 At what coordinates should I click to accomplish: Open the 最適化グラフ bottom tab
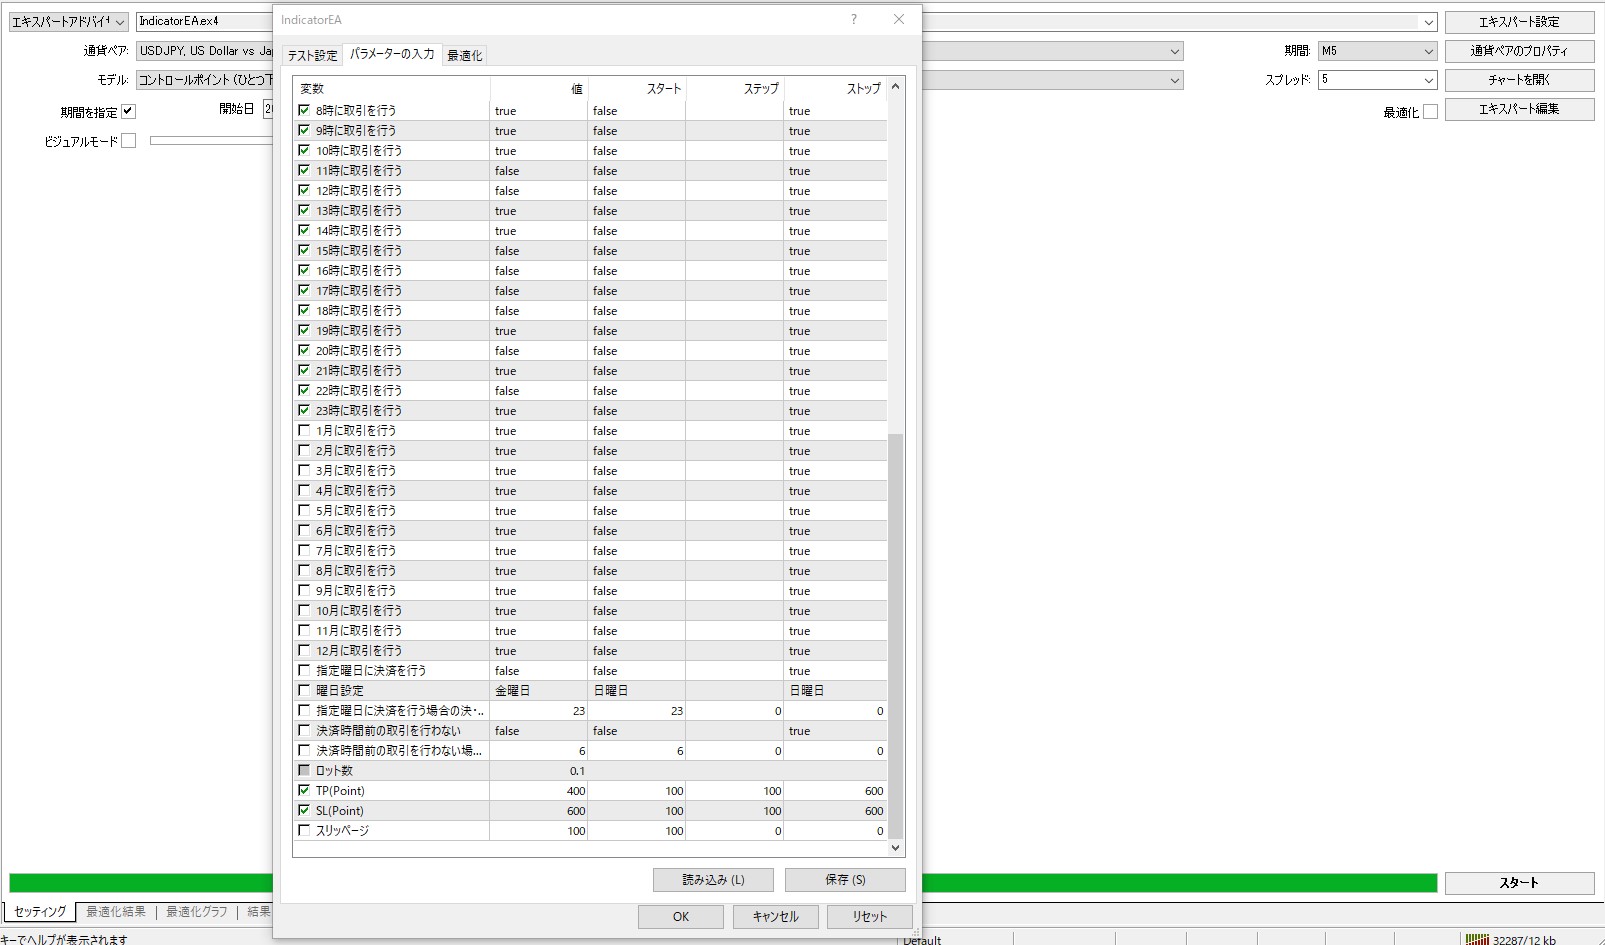pos(196,912)
